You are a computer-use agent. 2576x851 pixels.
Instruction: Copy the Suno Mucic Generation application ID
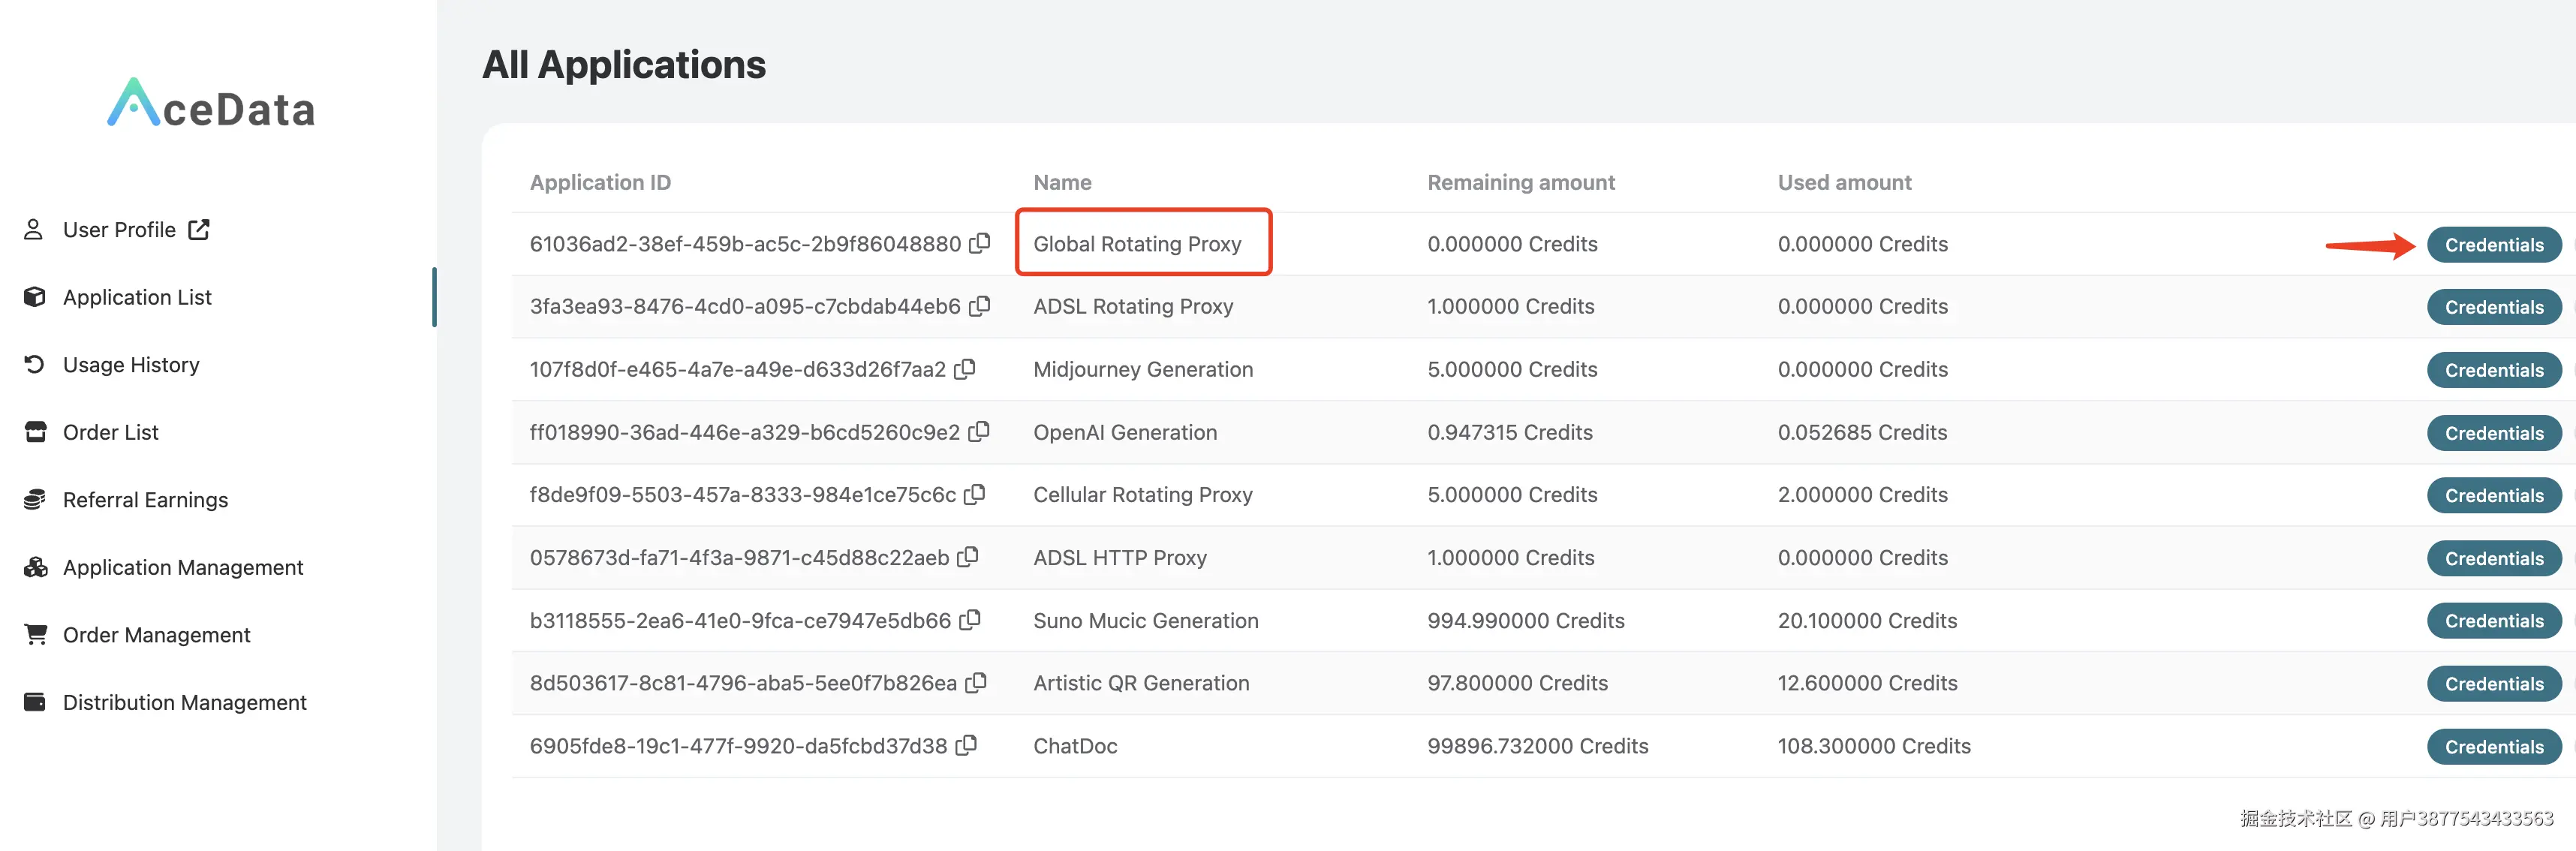click(x=970, y=620)
